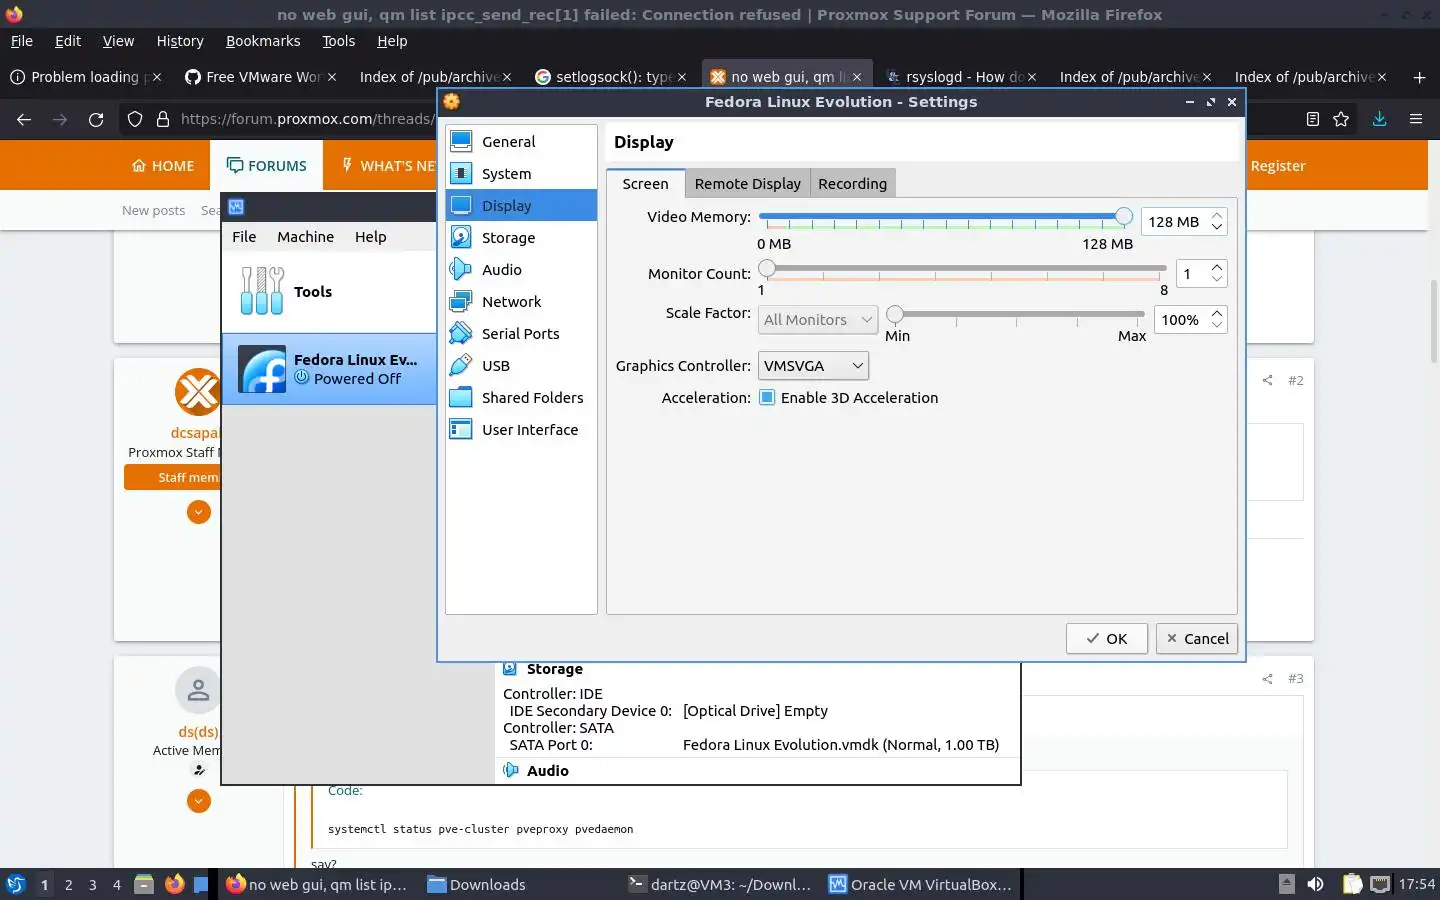Open Graphics Controller VMSVGA dropdown
The image size is (1440, 900).
(x=813, y=366)
